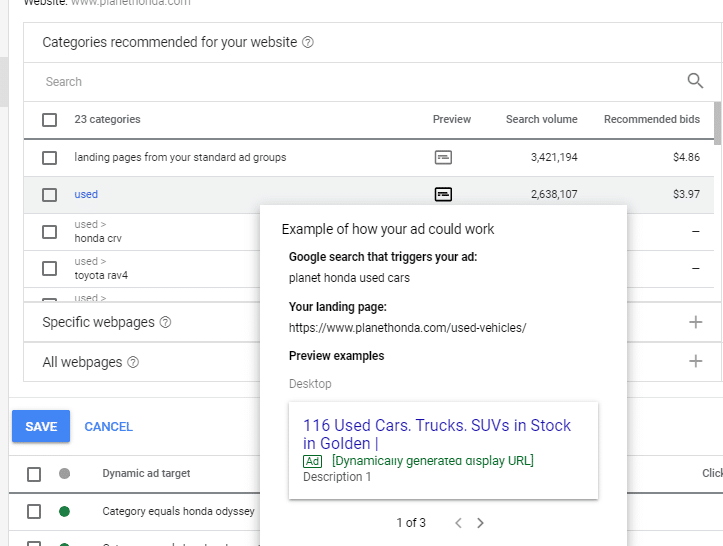Go to next ad preview example
Viewport: 723px width, 546px height.
480,523
